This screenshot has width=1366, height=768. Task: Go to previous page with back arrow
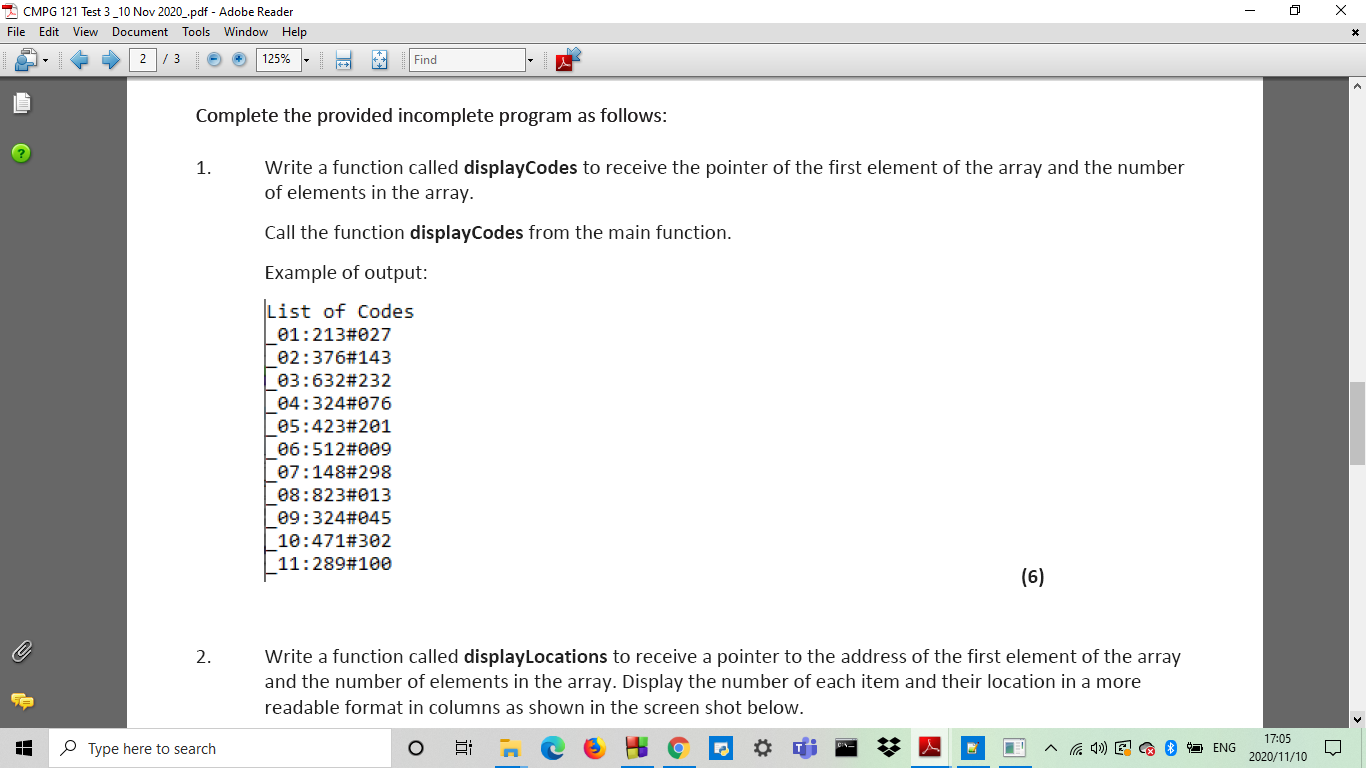[x=81, y=59]
